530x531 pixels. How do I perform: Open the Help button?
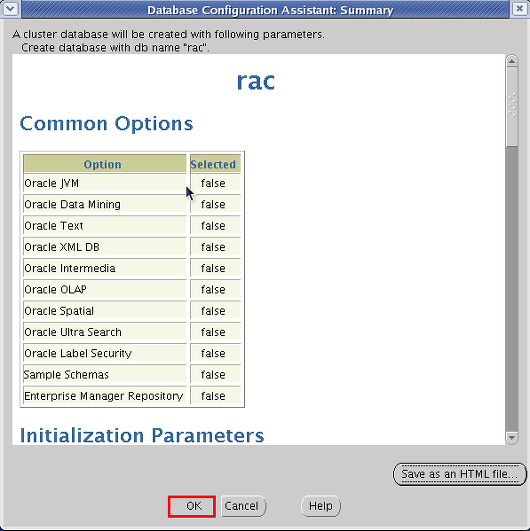pos(321,506)
